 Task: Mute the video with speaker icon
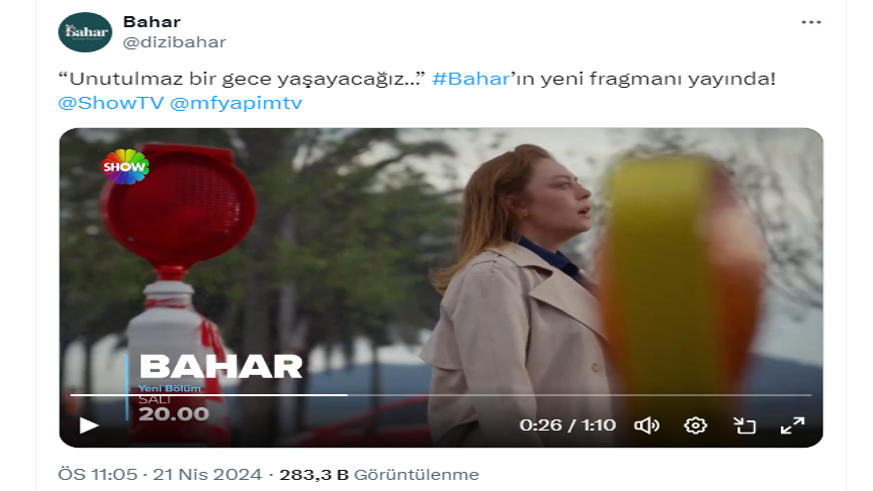click(x=646, y=426)
